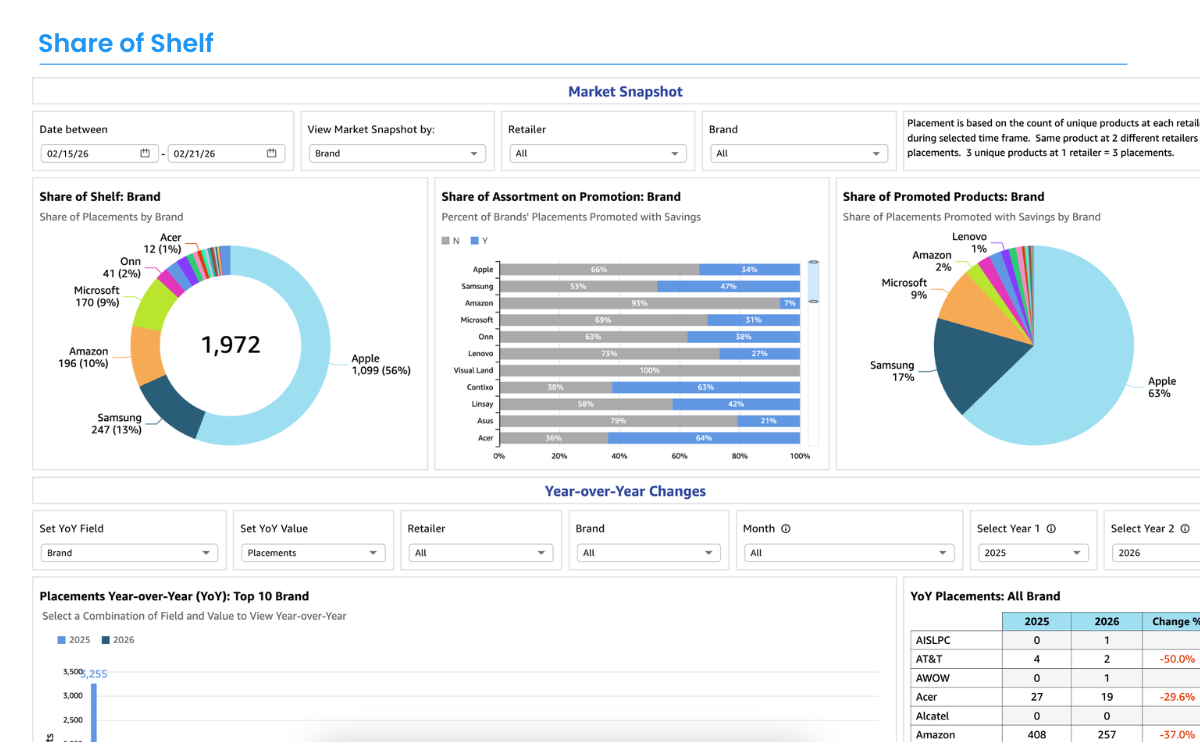The height and width of the screenshot is (746, 1200).
Task: Click the Month info icon
Action: coord(786,529)
